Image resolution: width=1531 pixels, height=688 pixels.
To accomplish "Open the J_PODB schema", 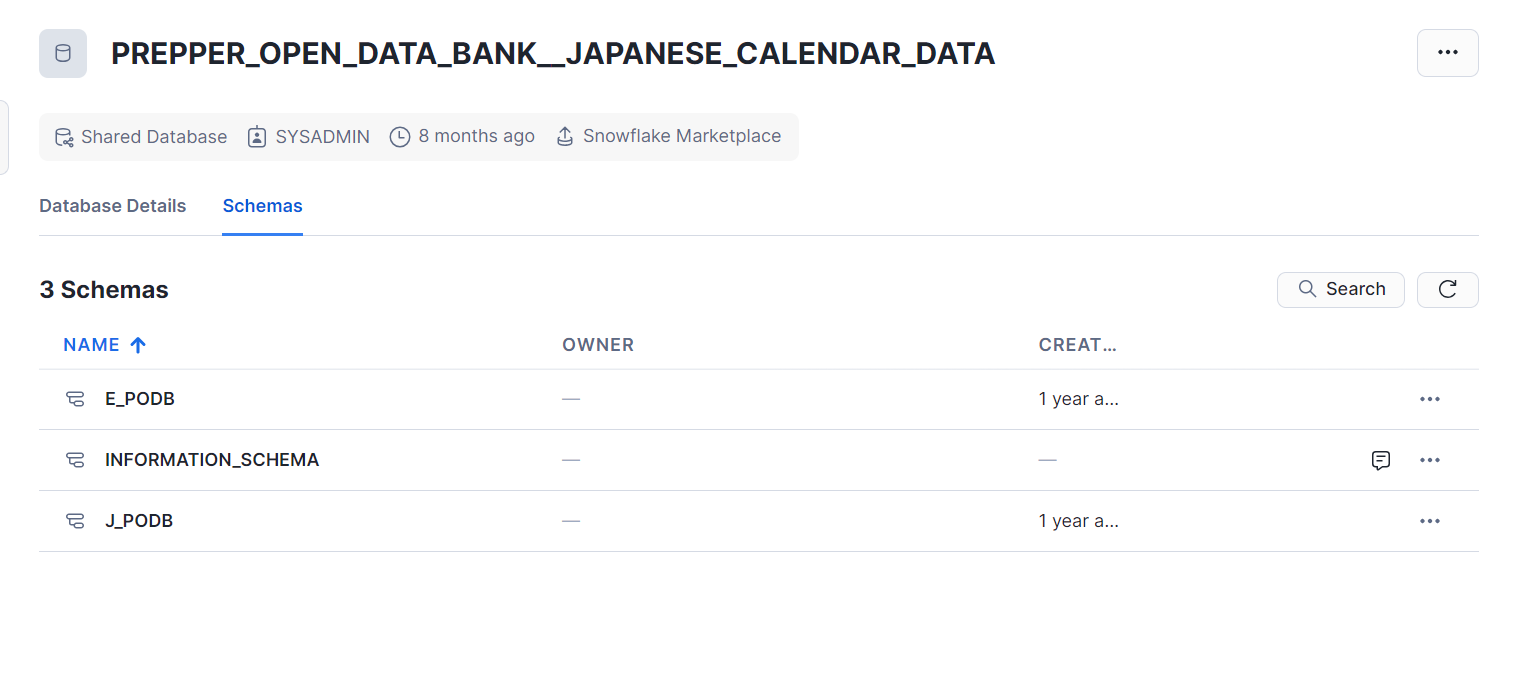I will point(139,521).
